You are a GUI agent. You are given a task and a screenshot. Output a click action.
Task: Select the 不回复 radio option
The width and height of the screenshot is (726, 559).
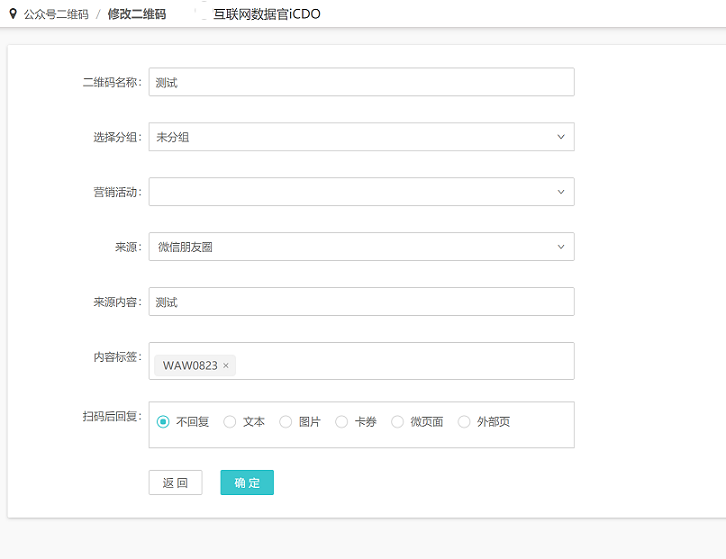tap(163, 422)
